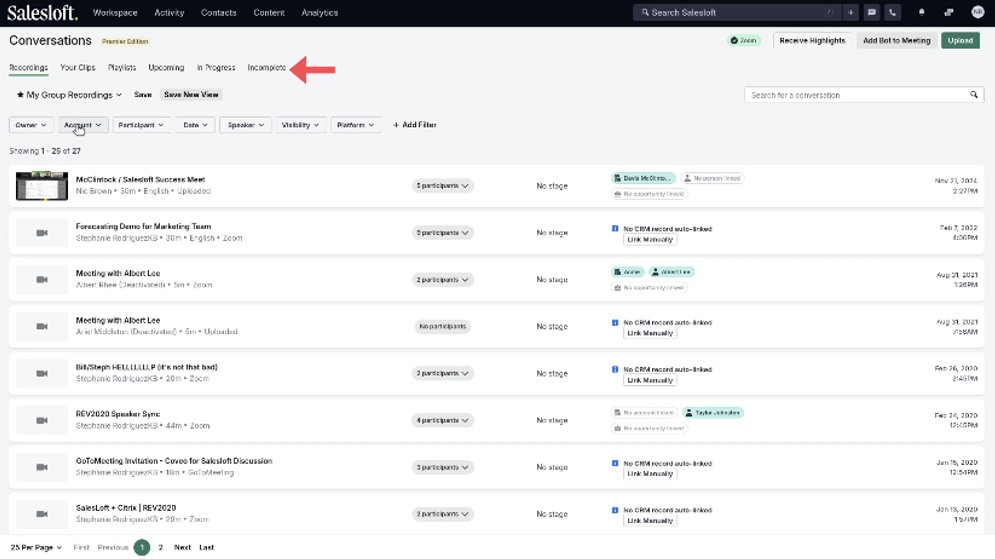The height and width of the screenshot is (559, 995).
Task: Expand the My Group Recordings view selector
Action: [69, 95]
